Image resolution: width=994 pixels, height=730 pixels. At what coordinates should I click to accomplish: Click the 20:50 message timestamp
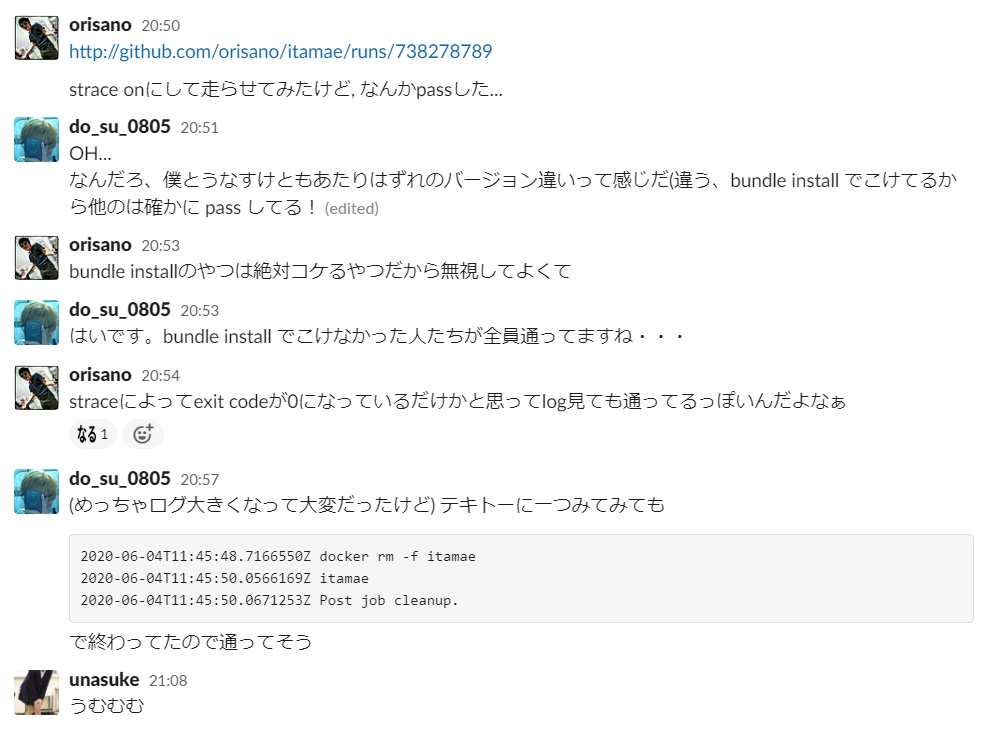[x=160, y=26]
